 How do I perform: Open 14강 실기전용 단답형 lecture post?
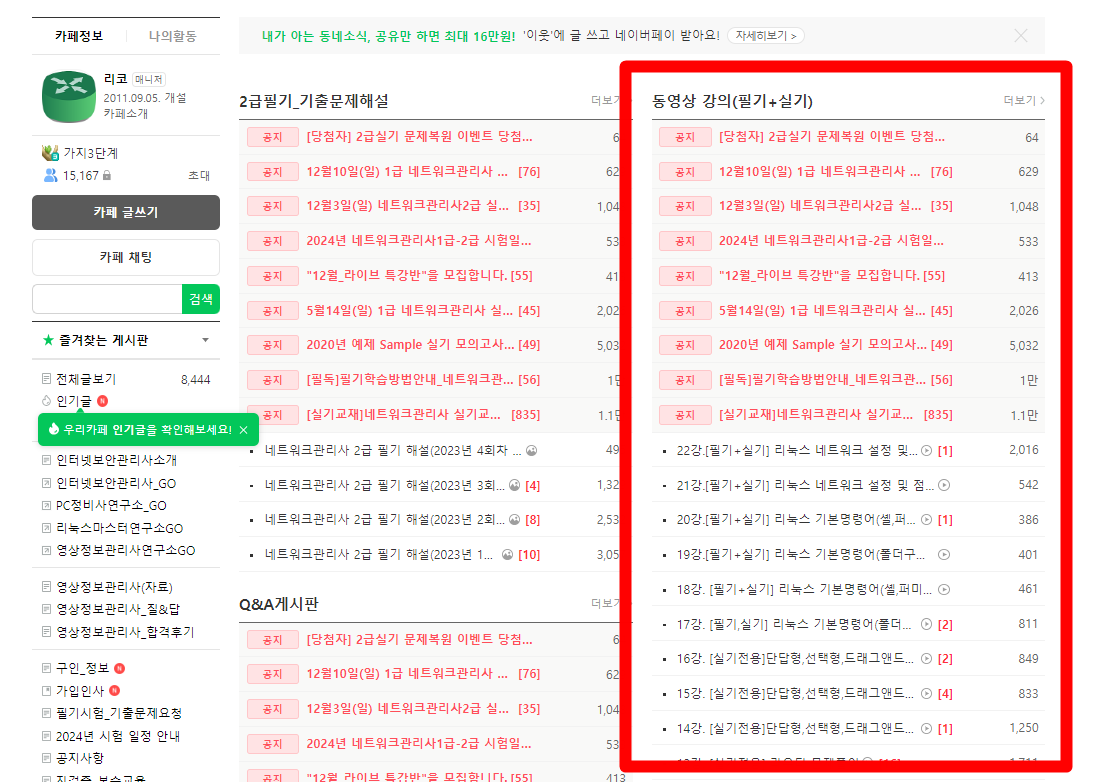click(x=795, y=729)
